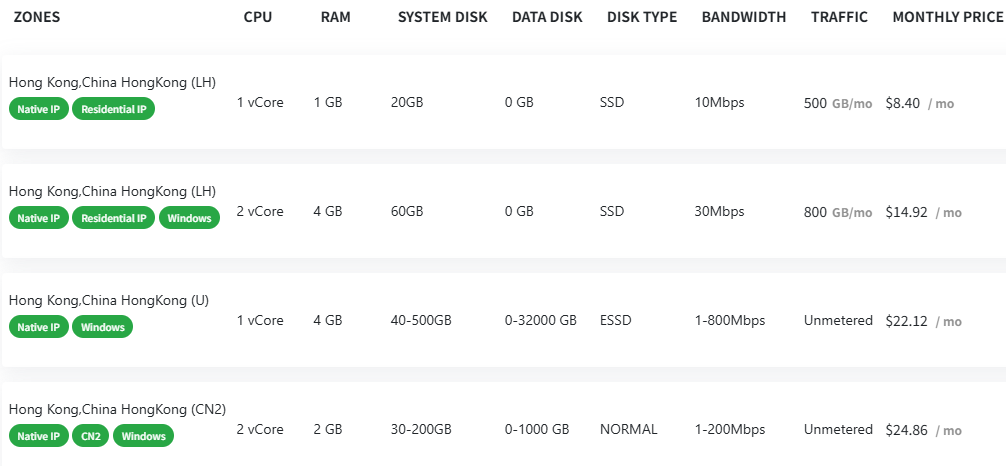1006x466 pixels.
Task: Click the MONTHLY PRICE column header
Action: (948, 17)
